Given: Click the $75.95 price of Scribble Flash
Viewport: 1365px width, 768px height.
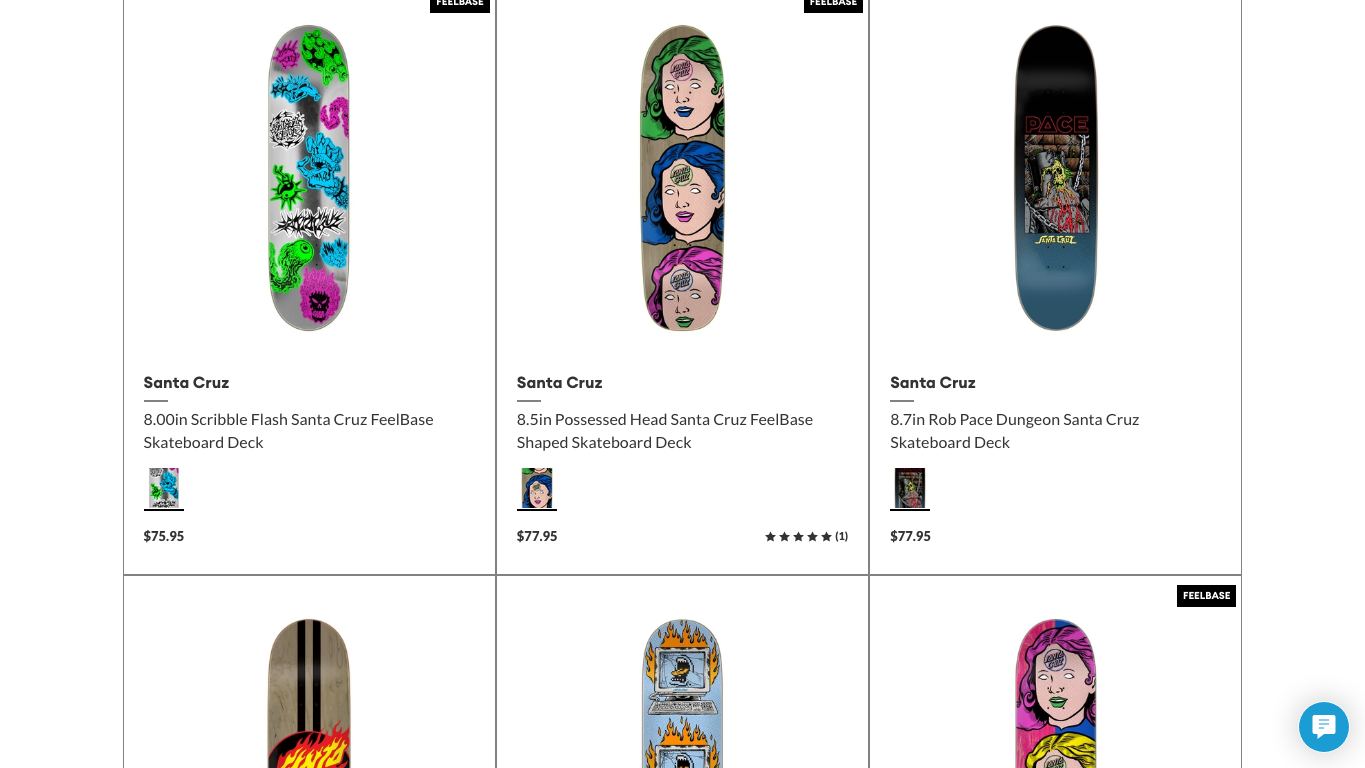Looking at the screenshot, I should point(164,536).
